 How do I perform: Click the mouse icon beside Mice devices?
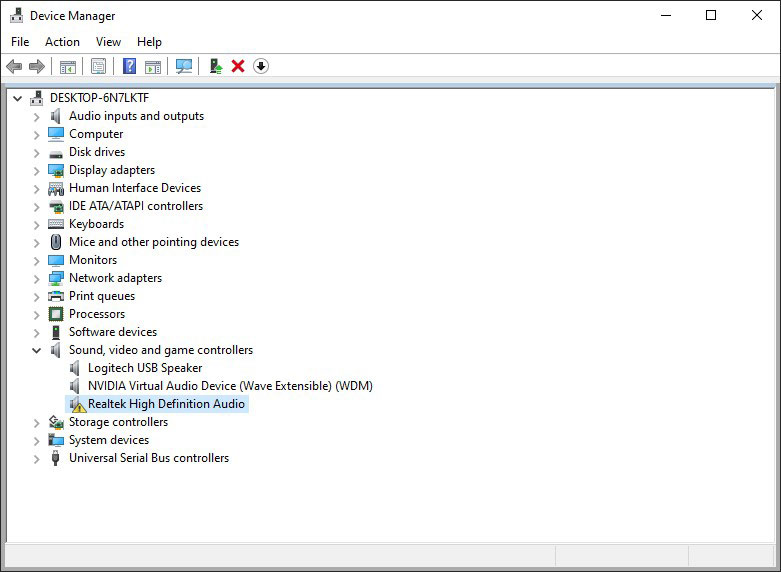coord(56,242)
